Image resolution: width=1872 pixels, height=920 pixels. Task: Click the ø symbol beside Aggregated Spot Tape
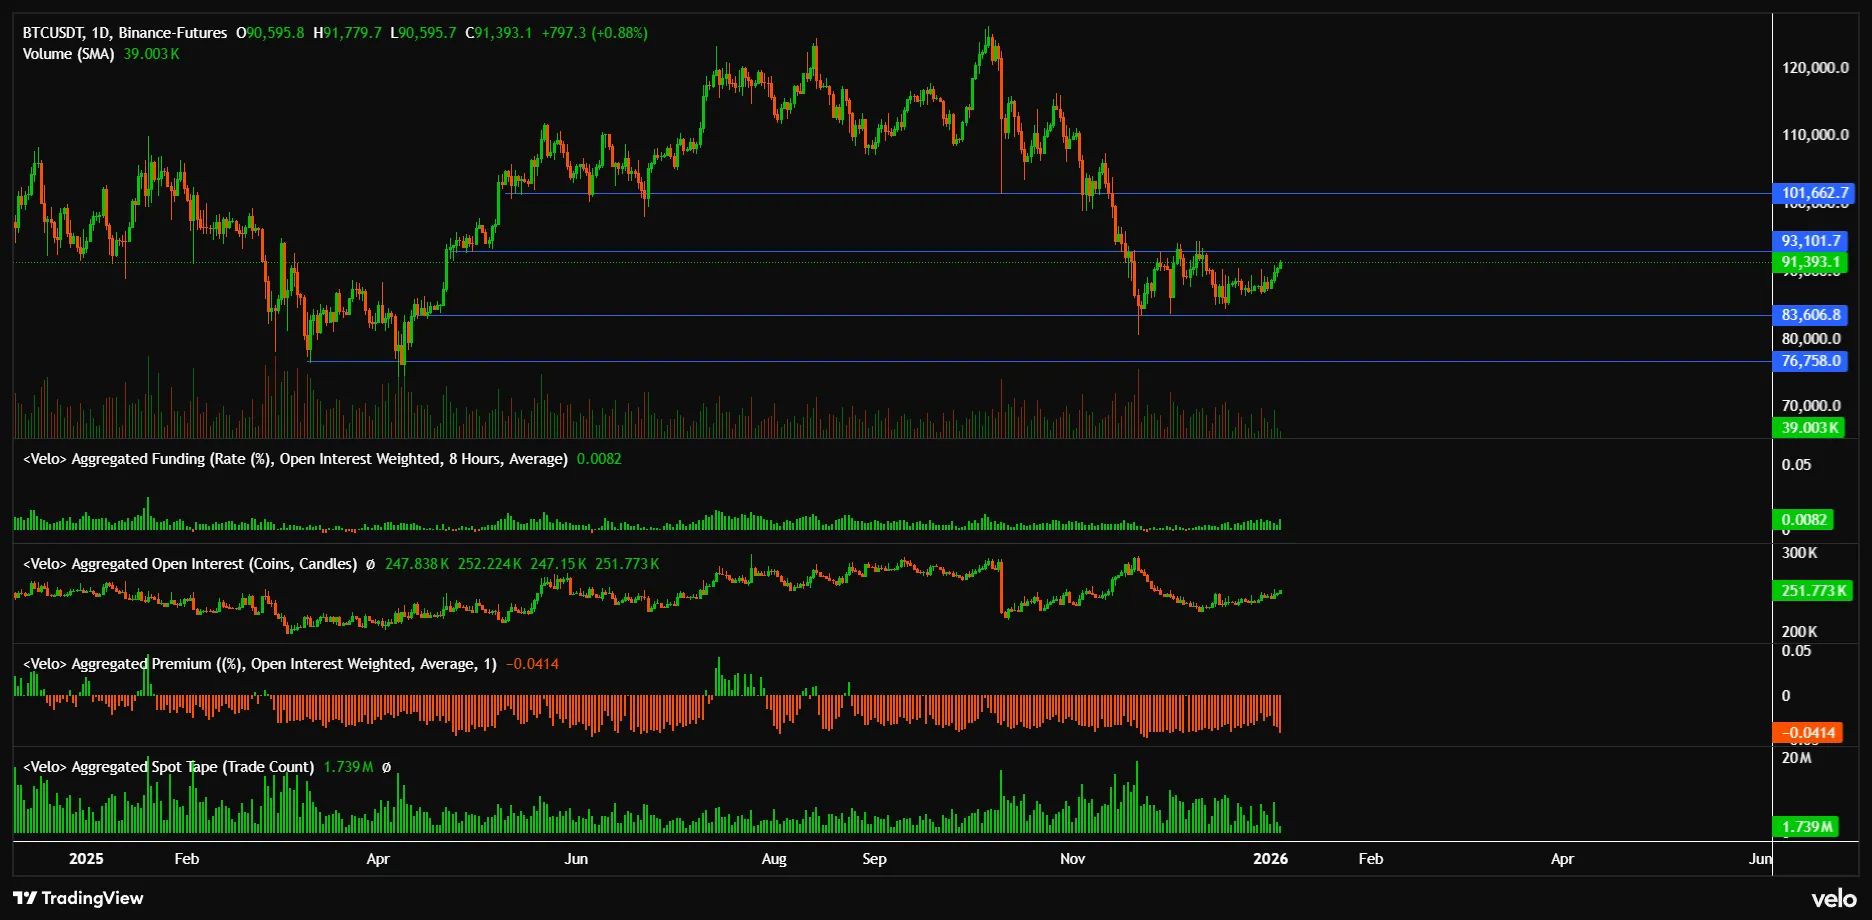tap(387, 767)
